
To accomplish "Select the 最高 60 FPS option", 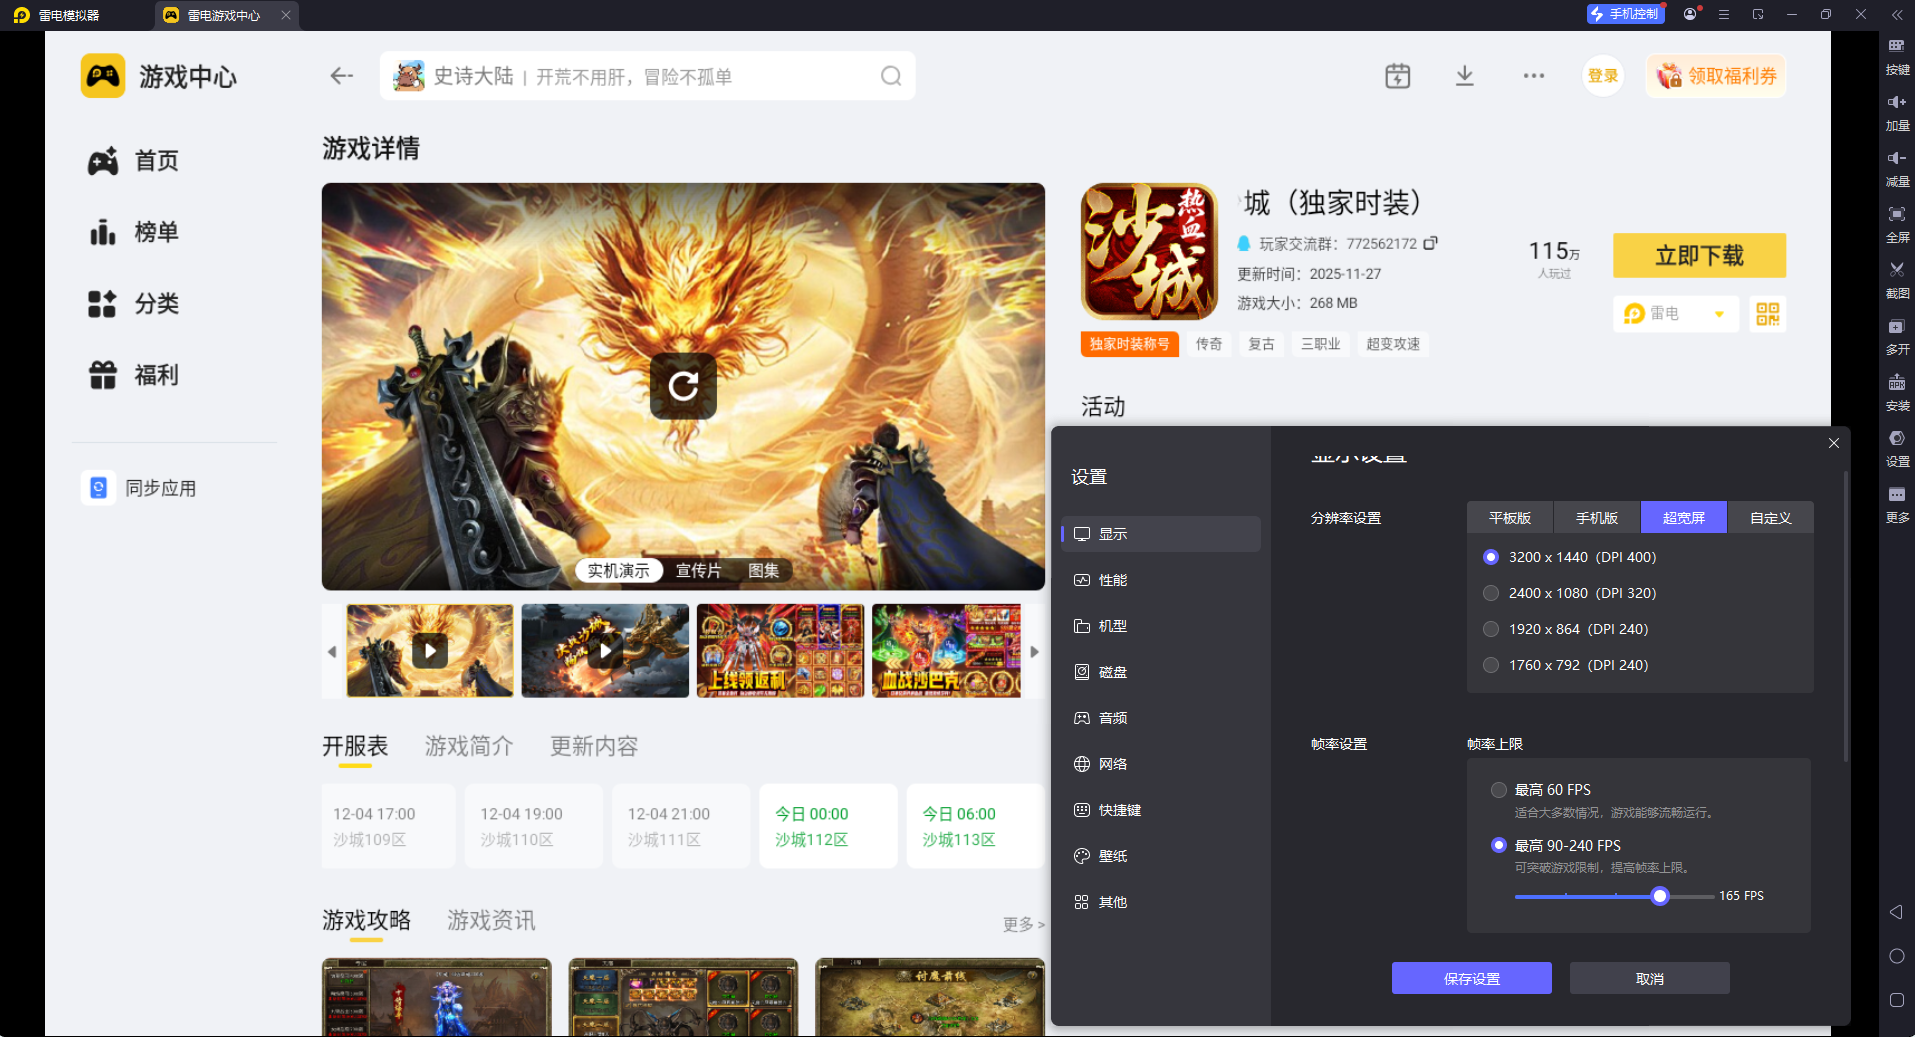I will point(1498,789).
